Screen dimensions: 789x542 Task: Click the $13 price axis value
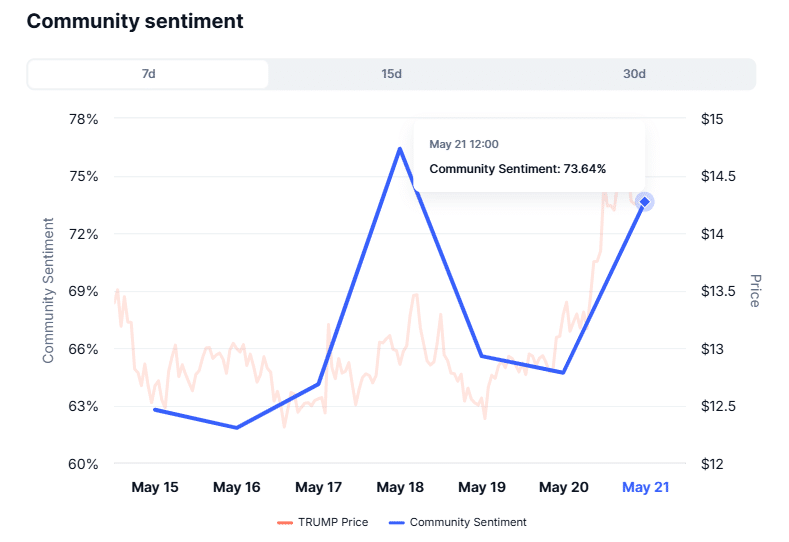[712, 349]
